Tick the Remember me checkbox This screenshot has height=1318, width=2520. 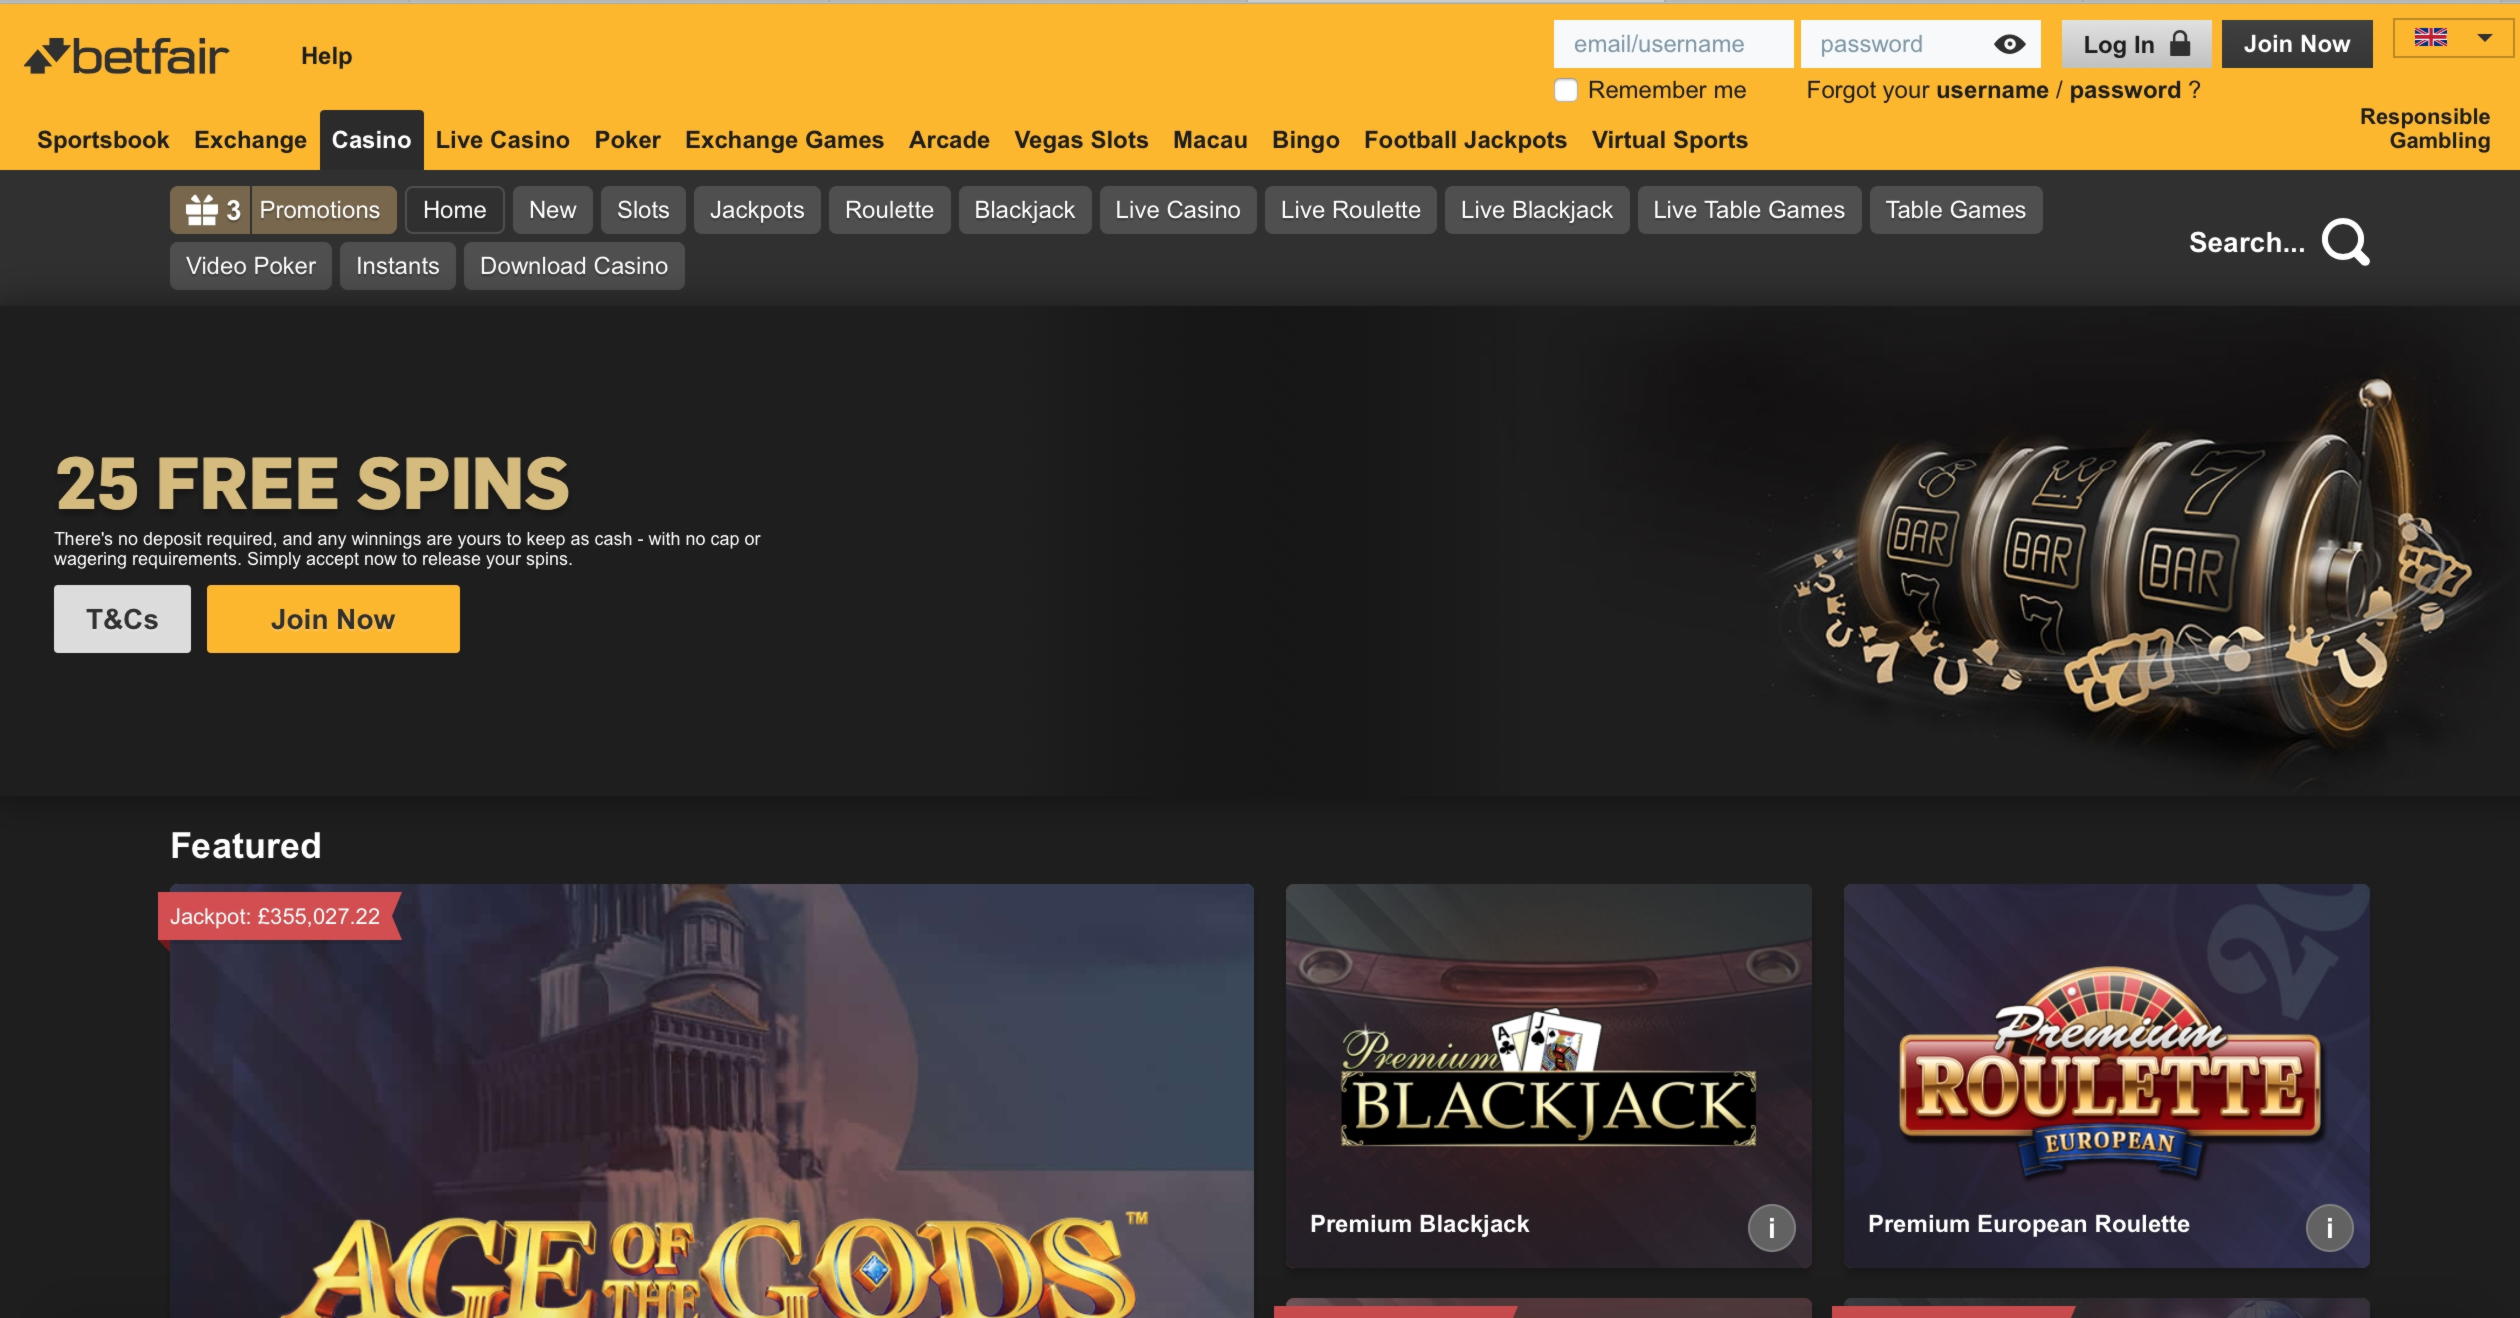click(x=1566, y=90)
